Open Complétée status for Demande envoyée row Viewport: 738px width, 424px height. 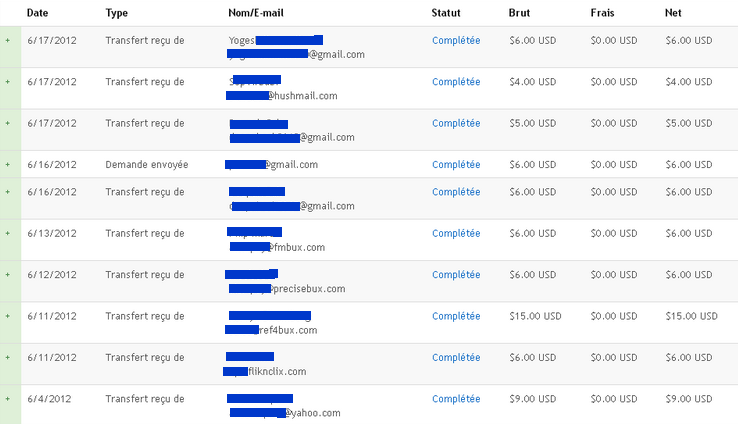[x=456, y=165]
